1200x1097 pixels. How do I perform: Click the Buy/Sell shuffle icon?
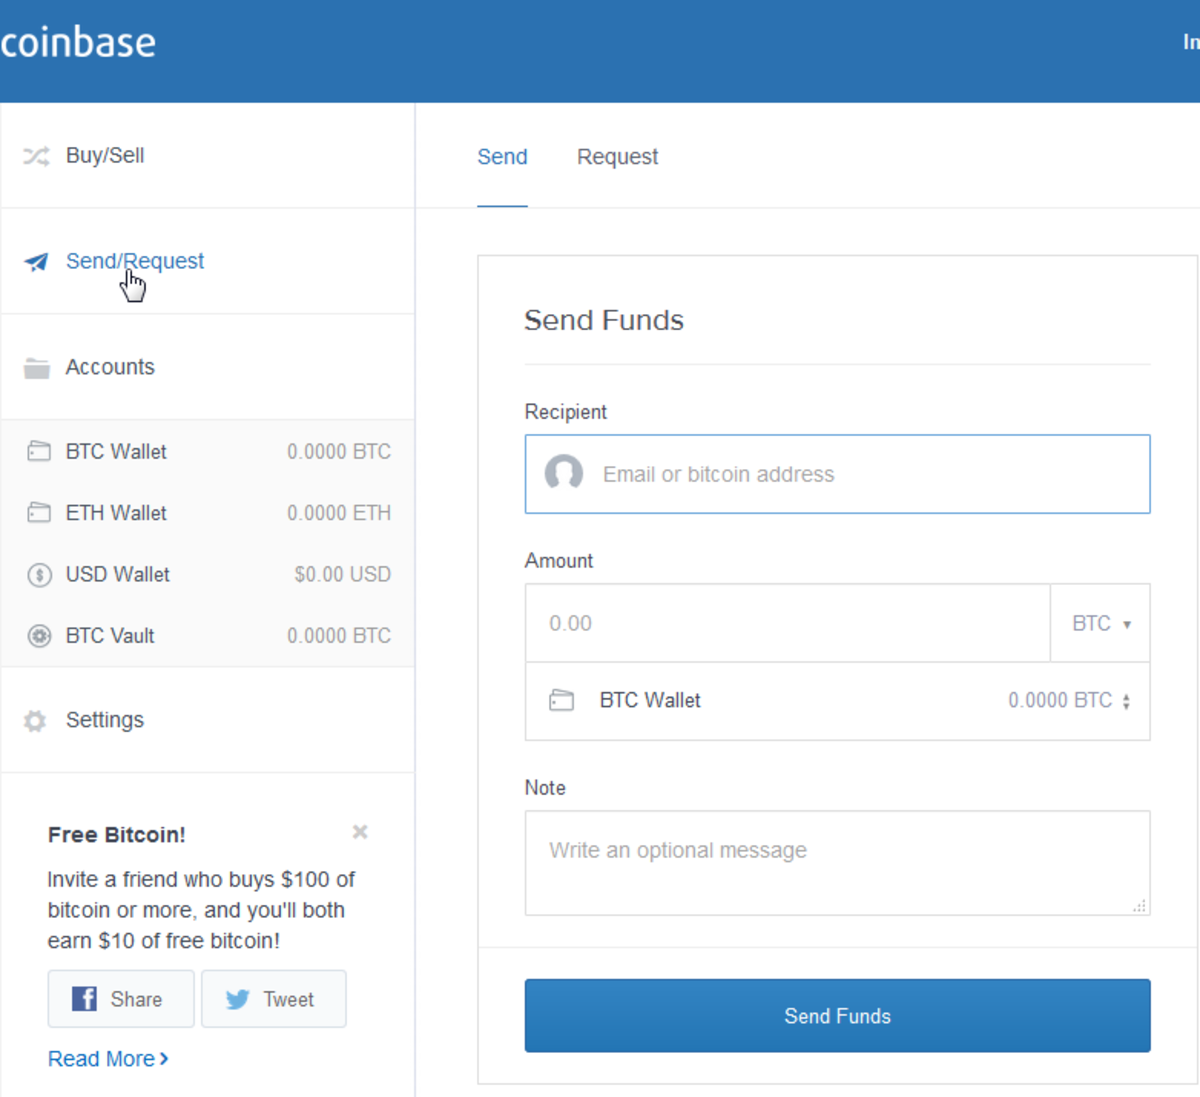pos(36,156)
